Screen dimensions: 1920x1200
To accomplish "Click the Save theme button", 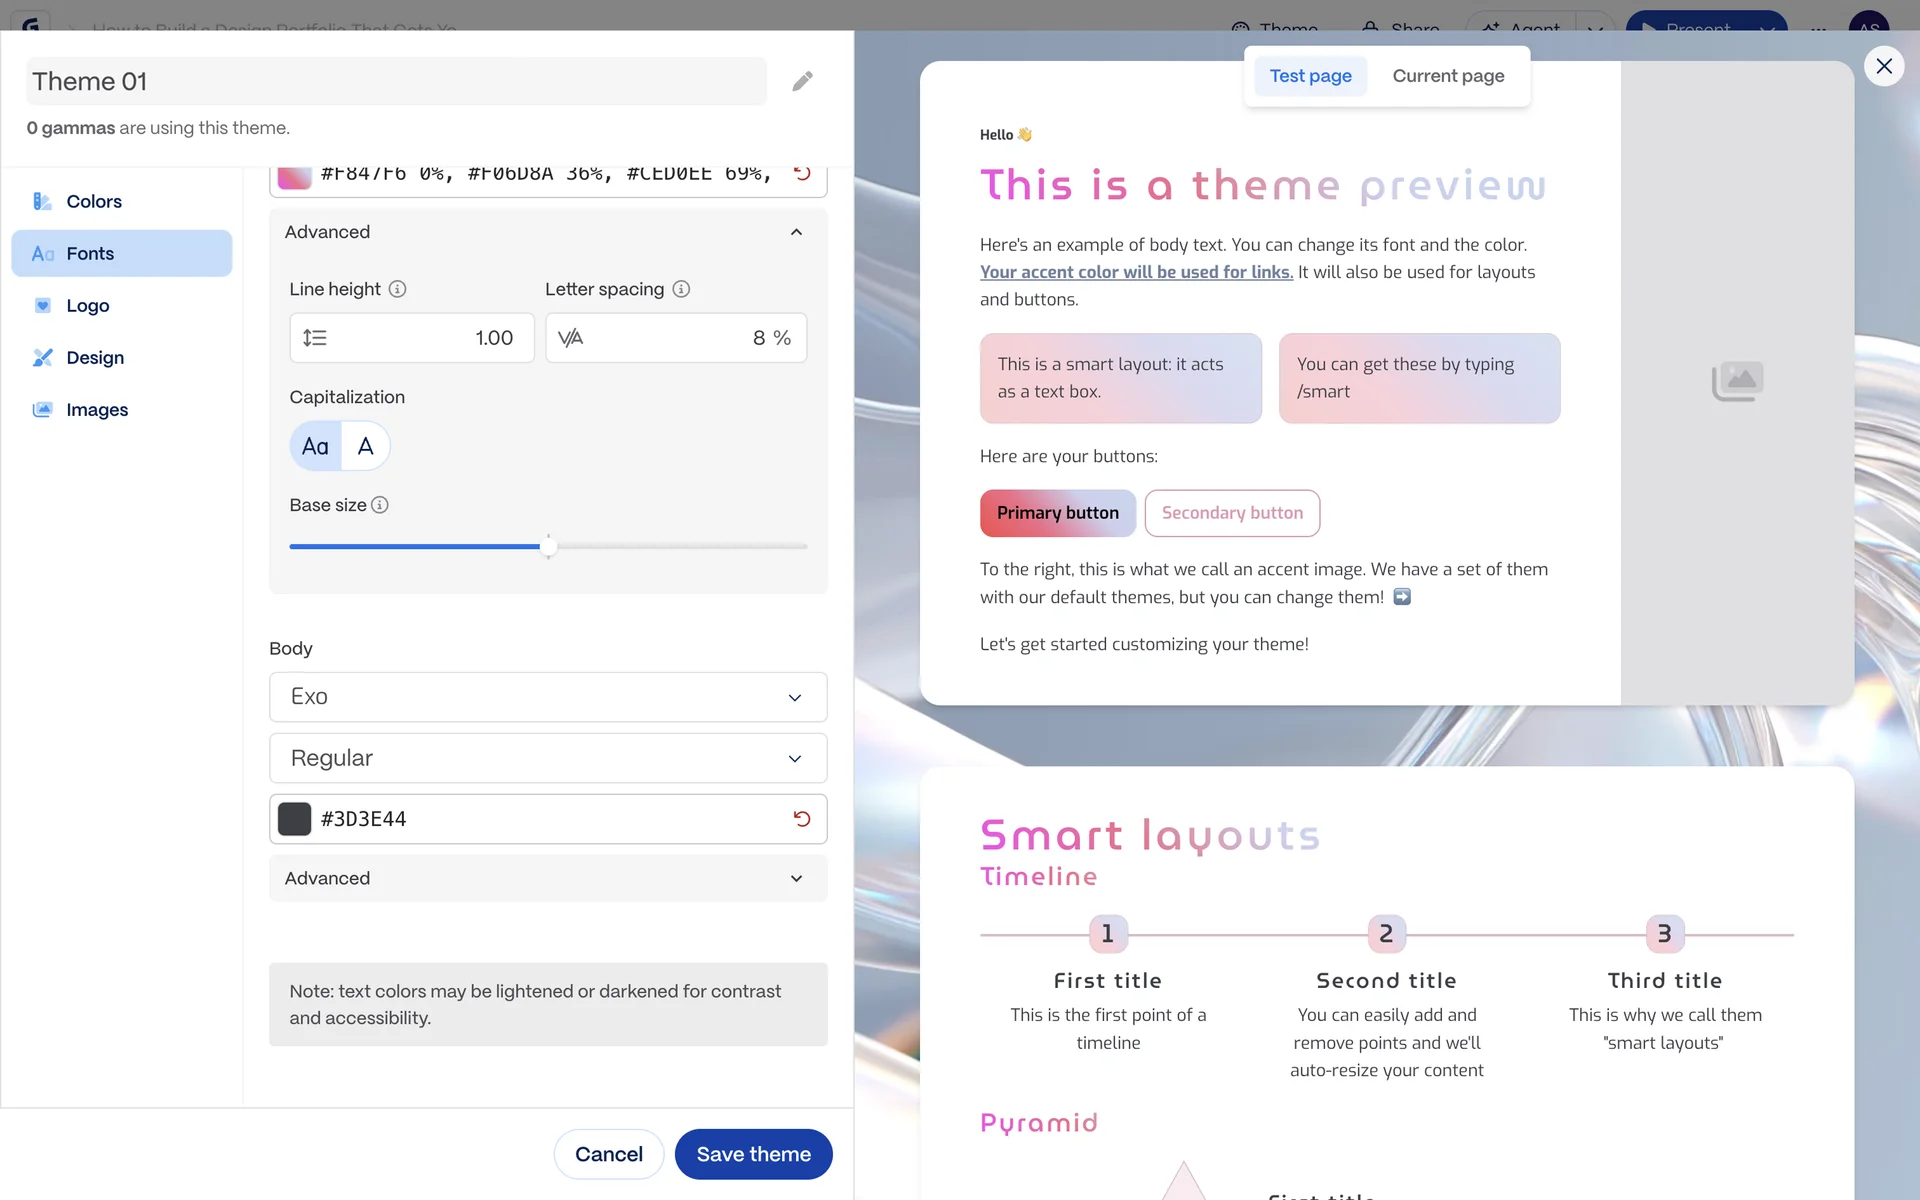I will [x=753, y=1154].
